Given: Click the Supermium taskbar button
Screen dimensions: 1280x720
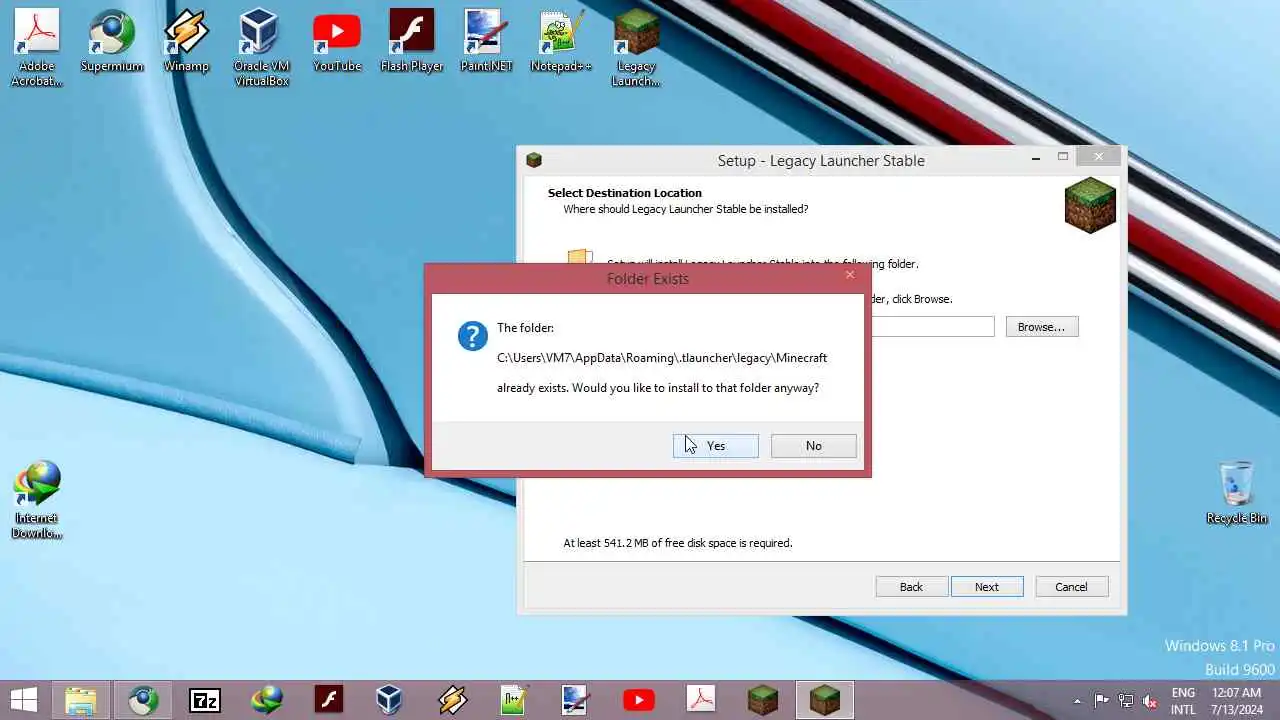Looking at the screenshot, I should coord(143,700).
